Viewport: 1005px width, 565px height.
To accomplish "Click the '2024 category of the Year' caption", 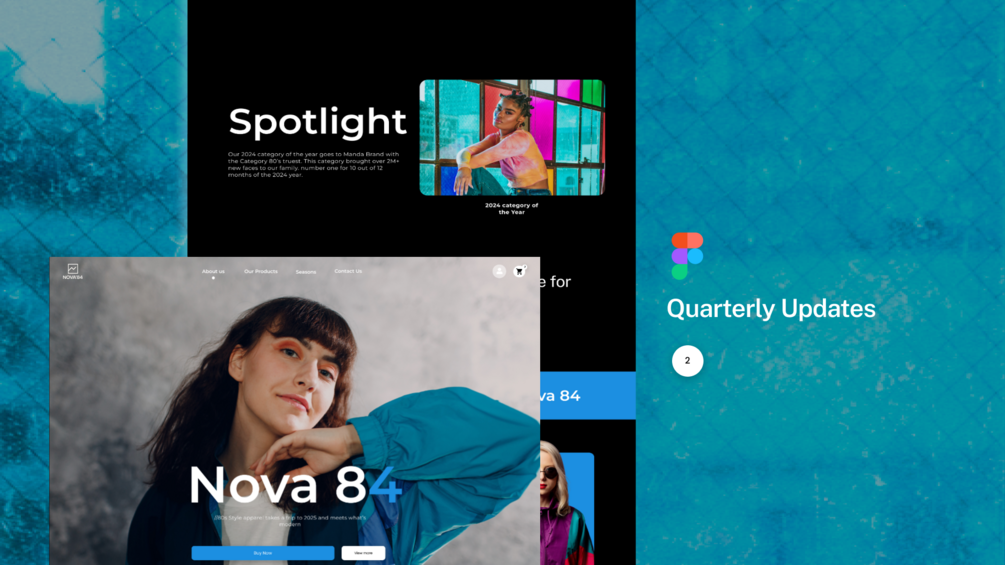I will pyautogui.click(x=511, y=208).
